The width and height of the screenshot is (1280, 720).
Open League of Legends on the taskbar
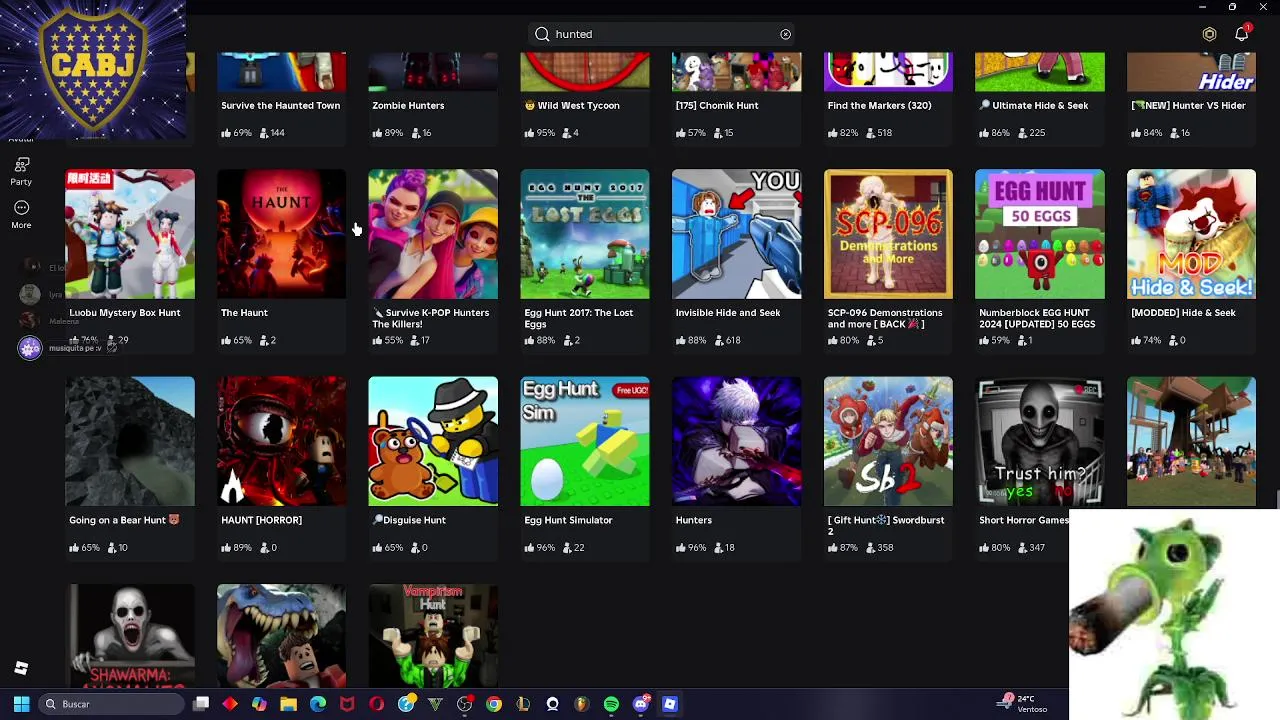click(x=523, y=704)
